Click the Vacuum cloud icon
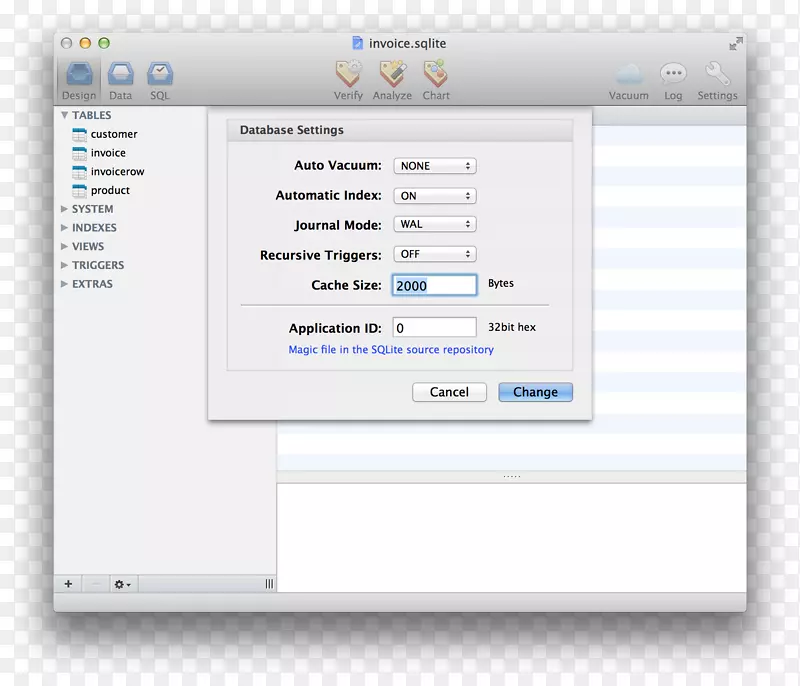The height and width of the screenshot is (686, 800). [x=628, y=75]
